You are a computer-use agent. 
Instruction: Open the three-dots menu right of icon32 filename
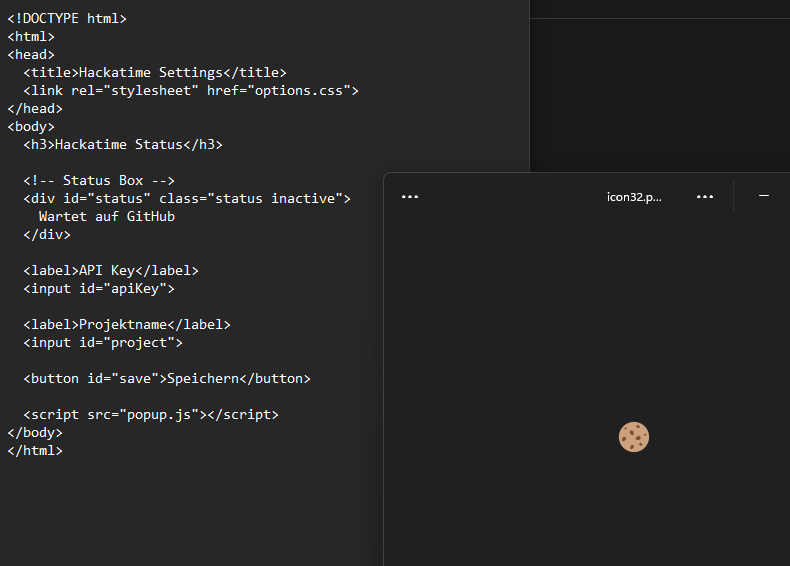[x=705, y=197]
